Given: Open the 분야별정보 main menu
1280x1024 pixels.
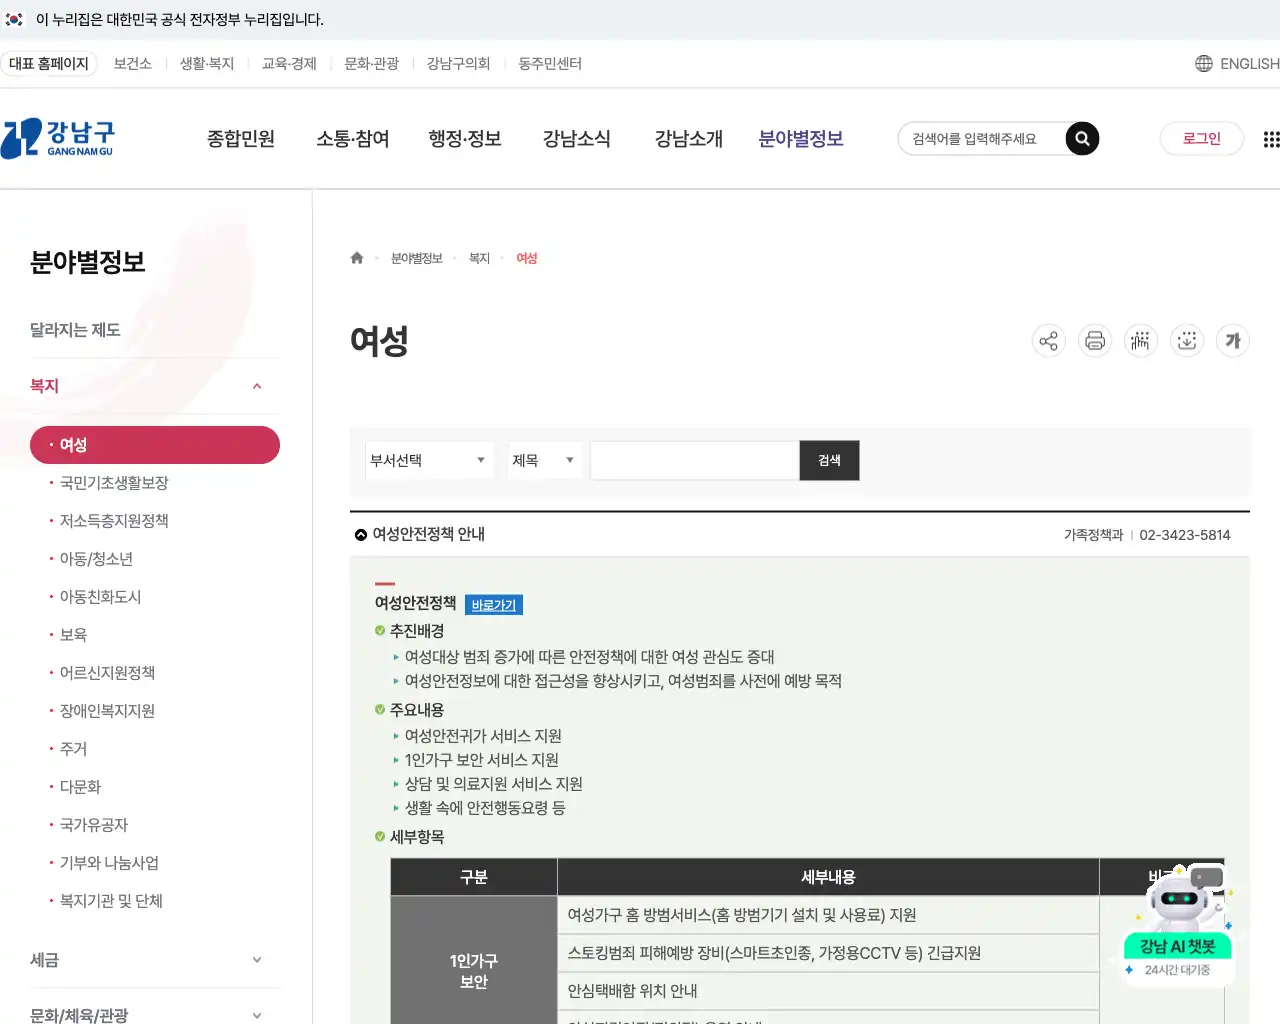Looking at the screenshot, I should (x=801, y=139).
